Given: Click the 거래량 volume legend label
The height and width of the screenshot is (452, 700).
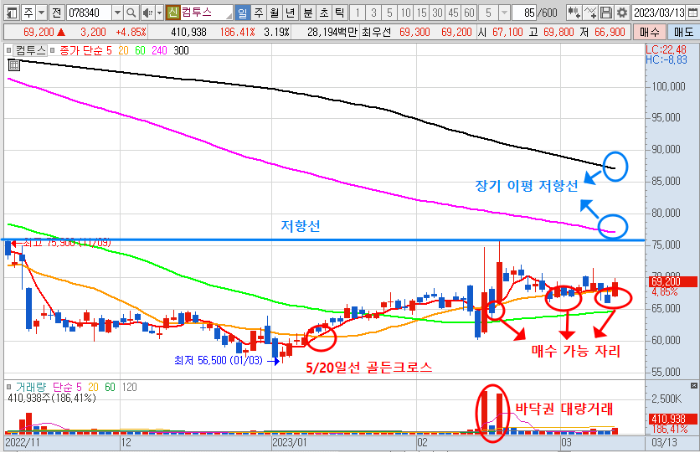Looking at the screenshot, I should (x=30, y=387).
